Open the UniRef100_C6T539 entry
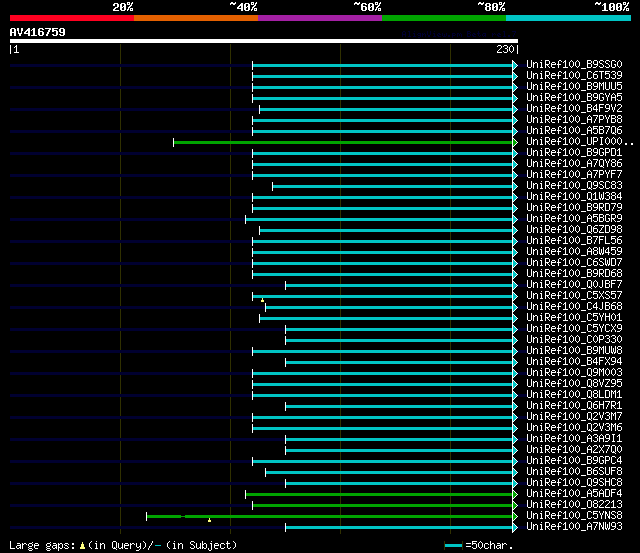This screenshot has height=553, width=640. [574, 76]
